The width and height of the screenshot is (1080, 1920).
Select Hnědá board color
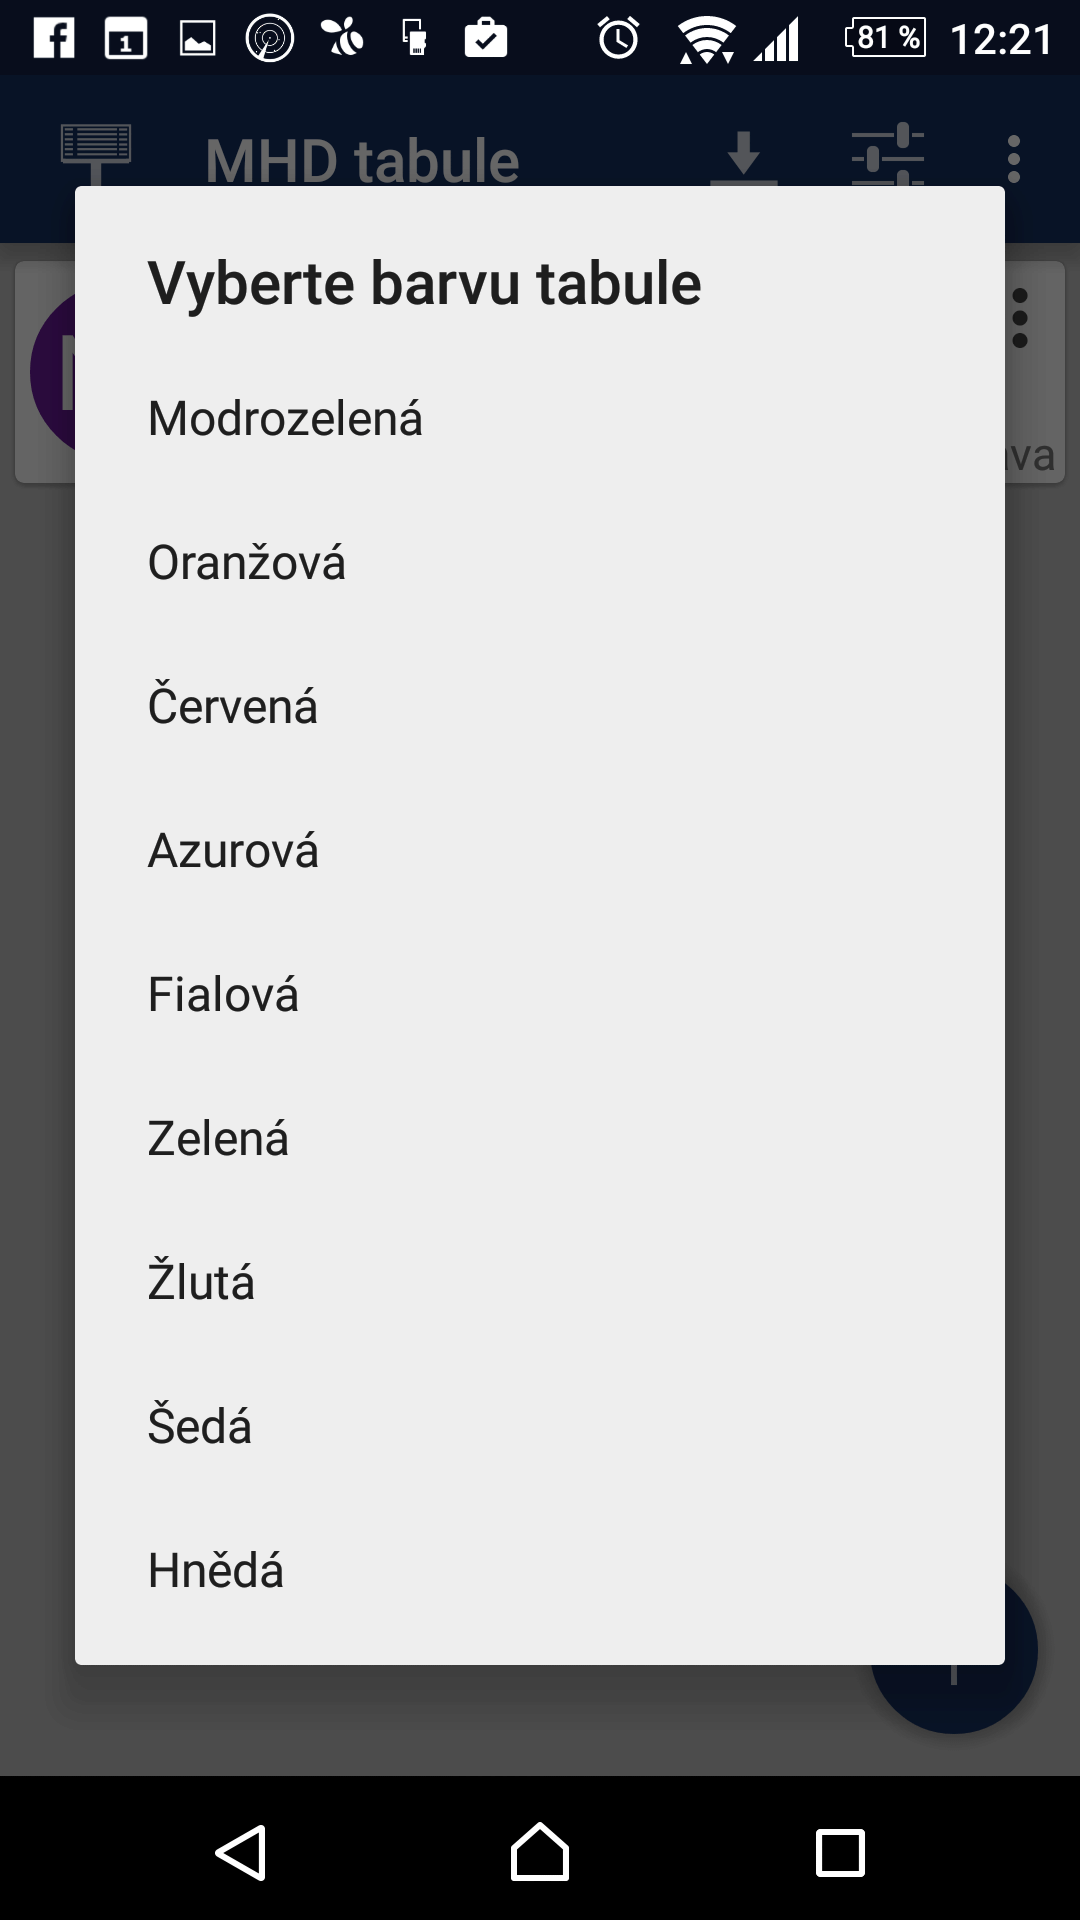click(216, 1571)
